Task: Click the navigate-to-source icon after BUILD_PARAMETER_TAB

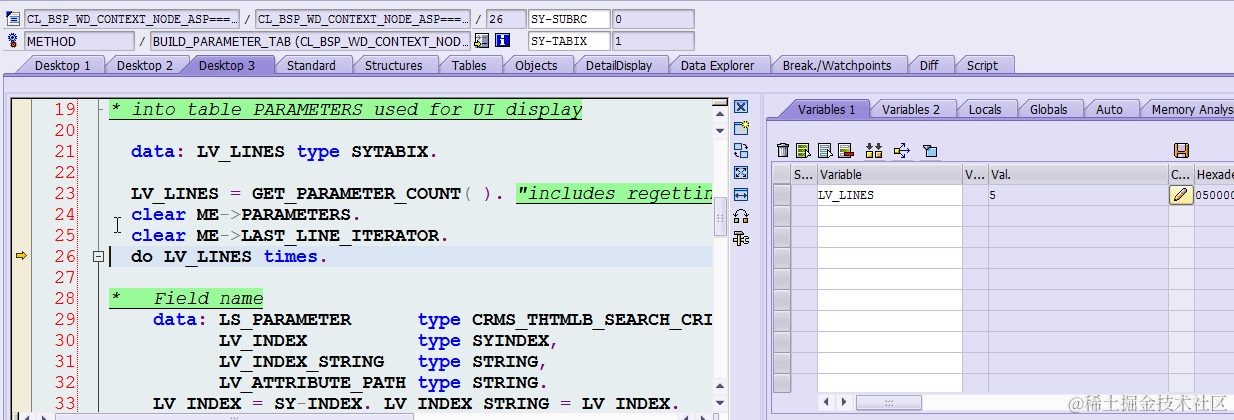Action: pyautogui.click(x=481, y=41)
